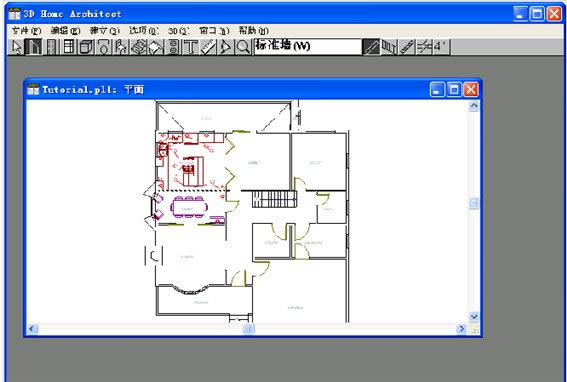Image resolution: width=567 pixels, height=382 pixels.
Task: Choose the railing wall mode icon
Action: point(389,47)
